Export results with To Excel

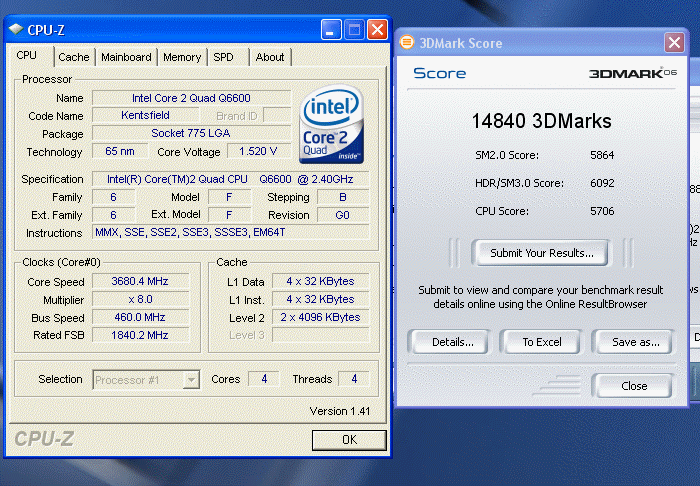tap(542, 342)
